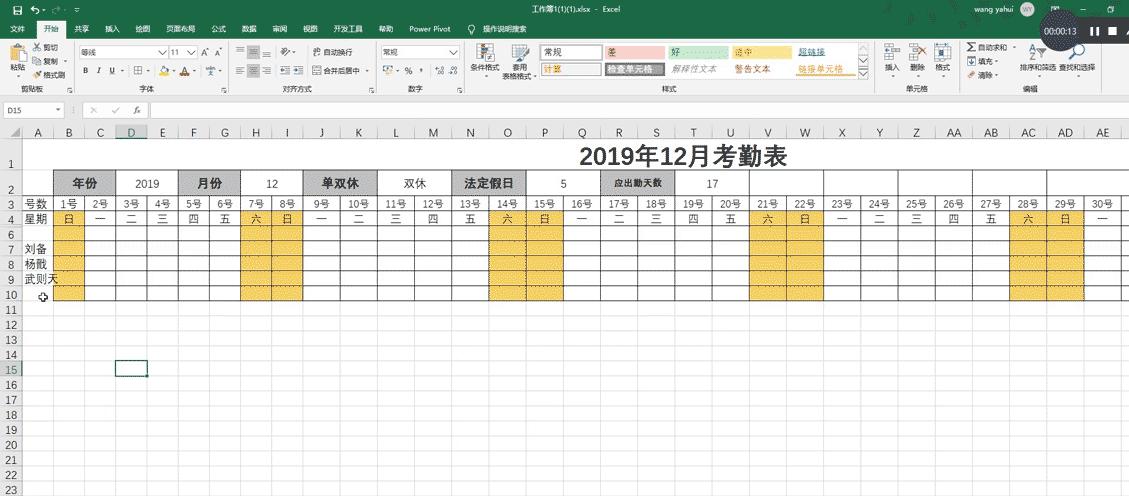1129x496 pixels.
Task: Toggle Middle Align vertical alignment
Action: (253, 52)
